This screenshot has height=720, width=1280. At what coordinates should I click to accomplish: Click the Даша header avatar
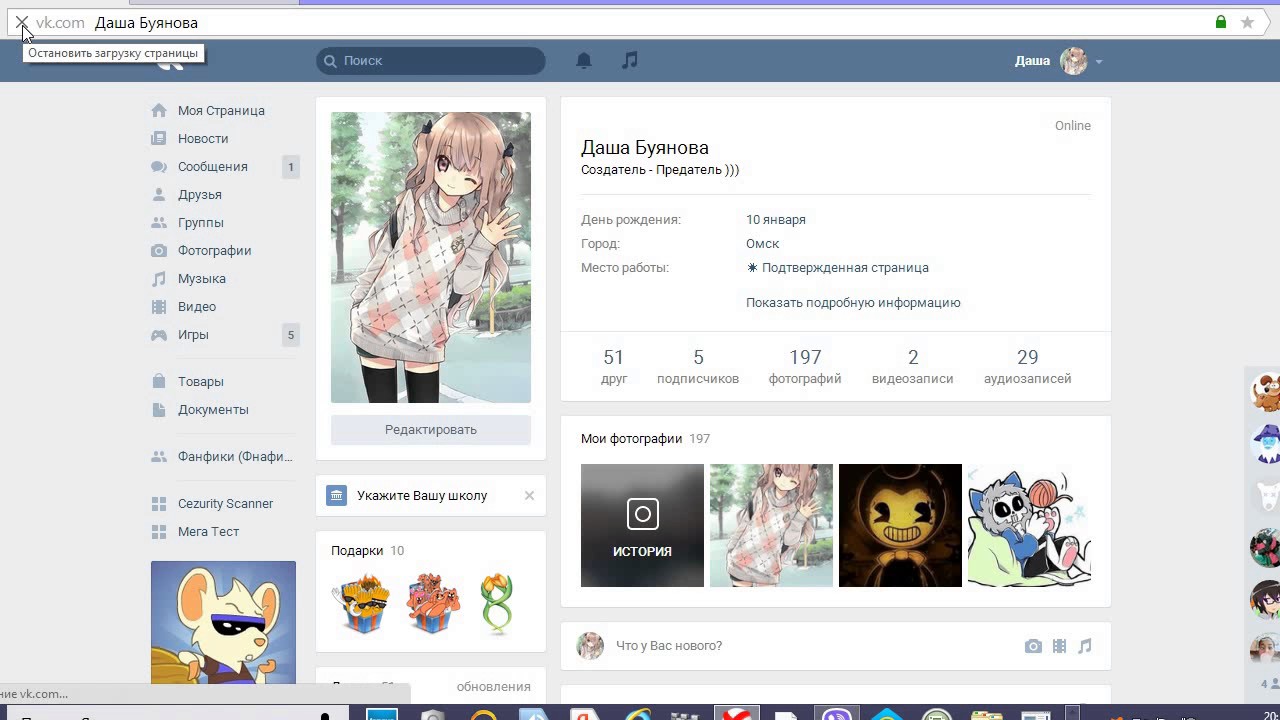click(x=1074, y=61)
